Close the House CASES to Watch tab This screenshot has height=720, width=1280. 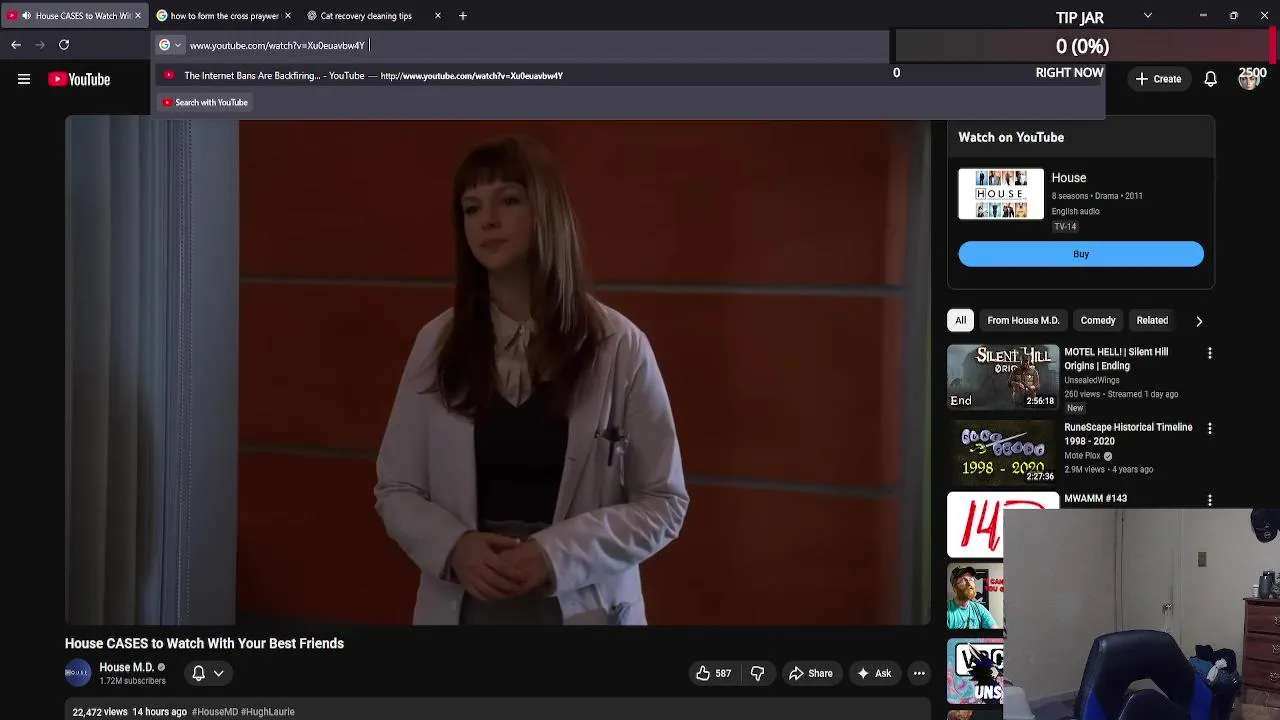click(x=138, y=16)
